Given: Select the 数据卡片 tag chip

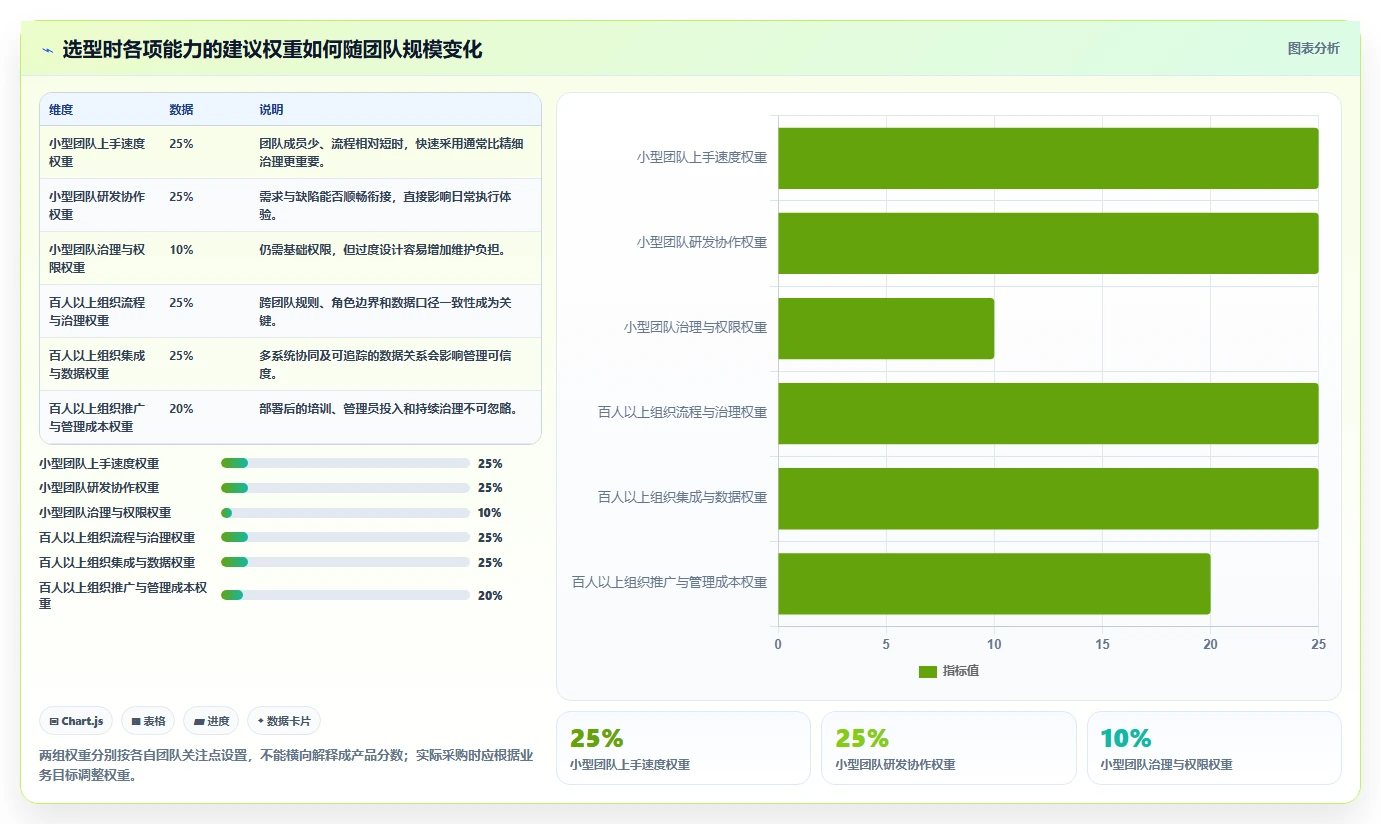Looking at the screenshot, I should point(284,721).
